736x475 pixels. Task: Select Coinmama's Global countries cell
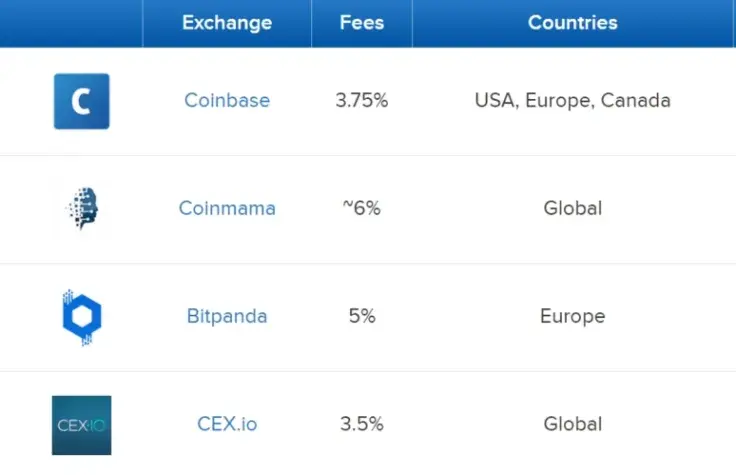point(573,209)
